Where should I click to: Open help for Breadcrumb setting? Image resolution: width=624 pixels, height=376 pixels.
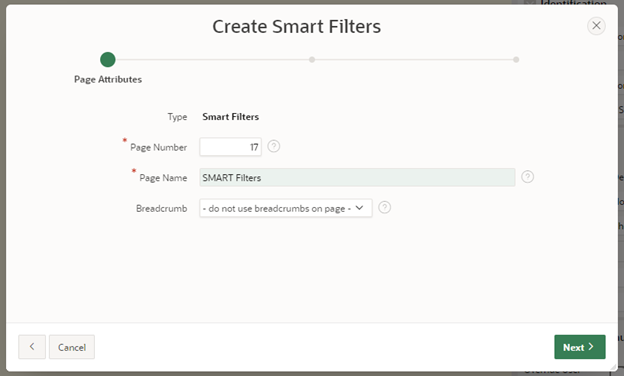point(384,207)
